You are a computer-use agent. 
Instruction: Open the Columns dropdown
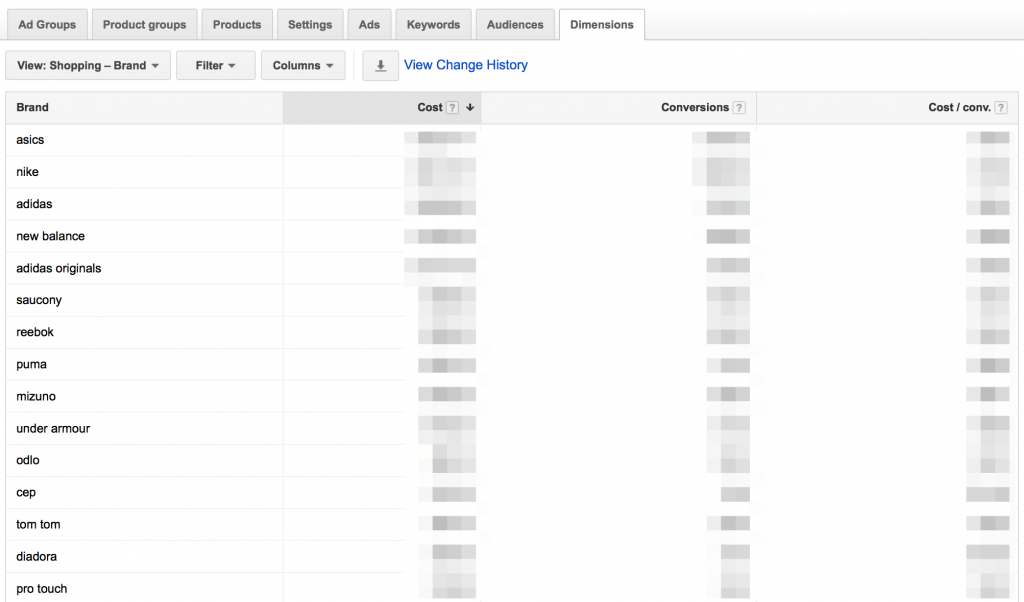(303, 66)
